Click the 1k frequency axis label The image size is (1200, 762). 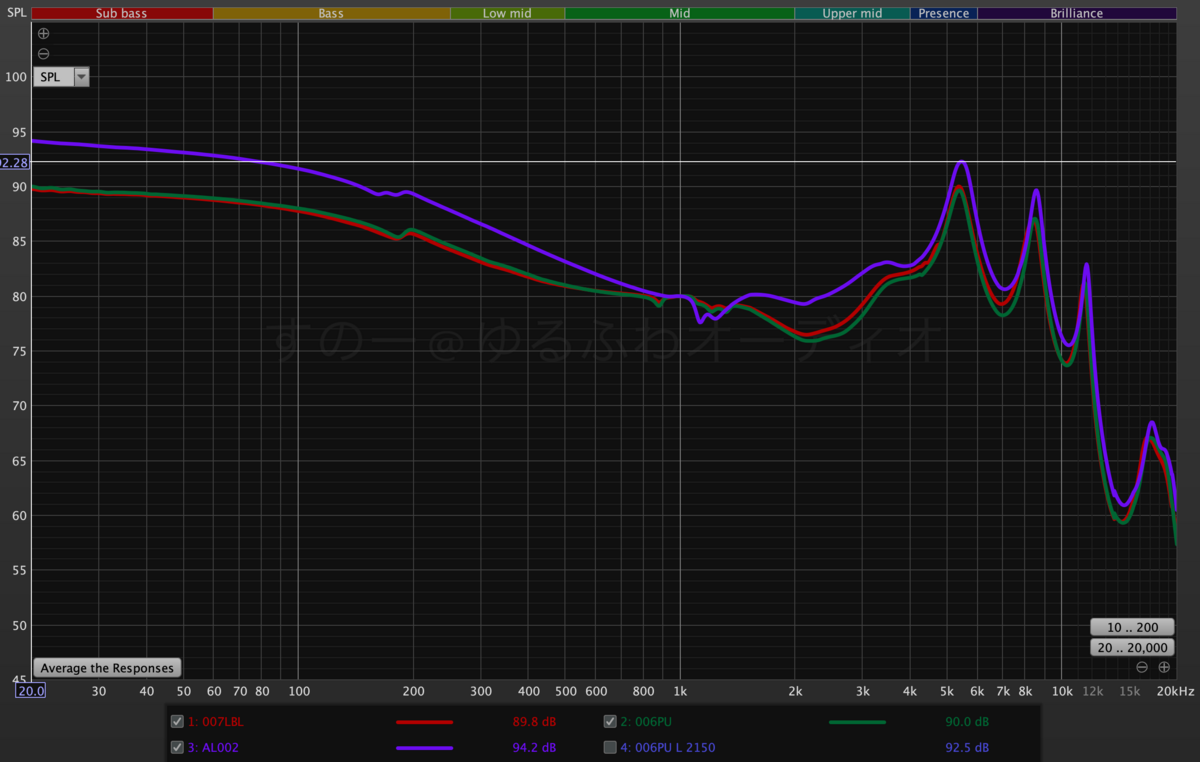[680, 691]
